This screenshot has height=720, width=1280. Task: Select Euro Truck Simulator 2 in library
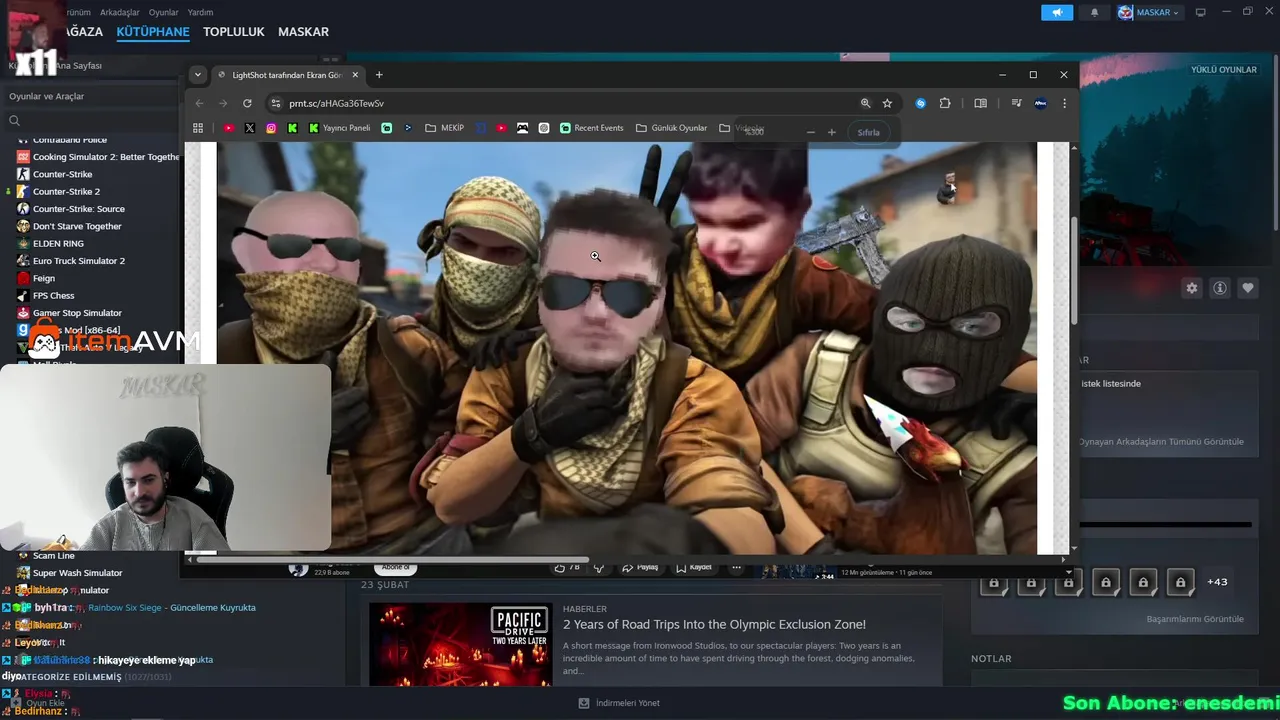(x=79, y=261)
